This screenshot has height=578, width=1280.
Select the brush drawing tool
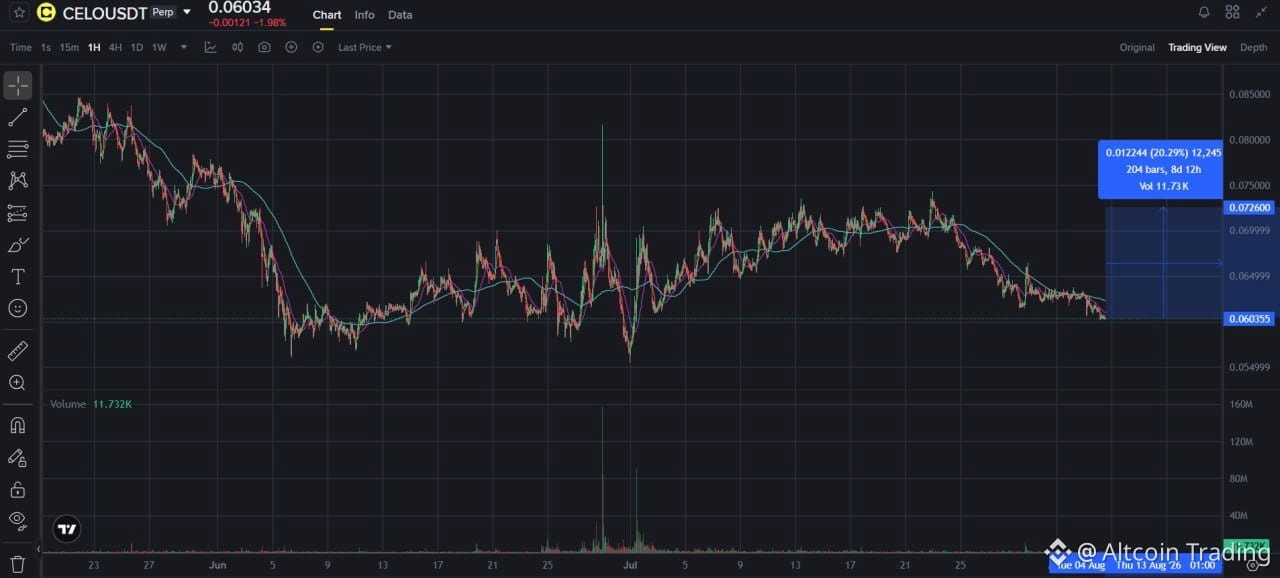click(x=18, y=245)
